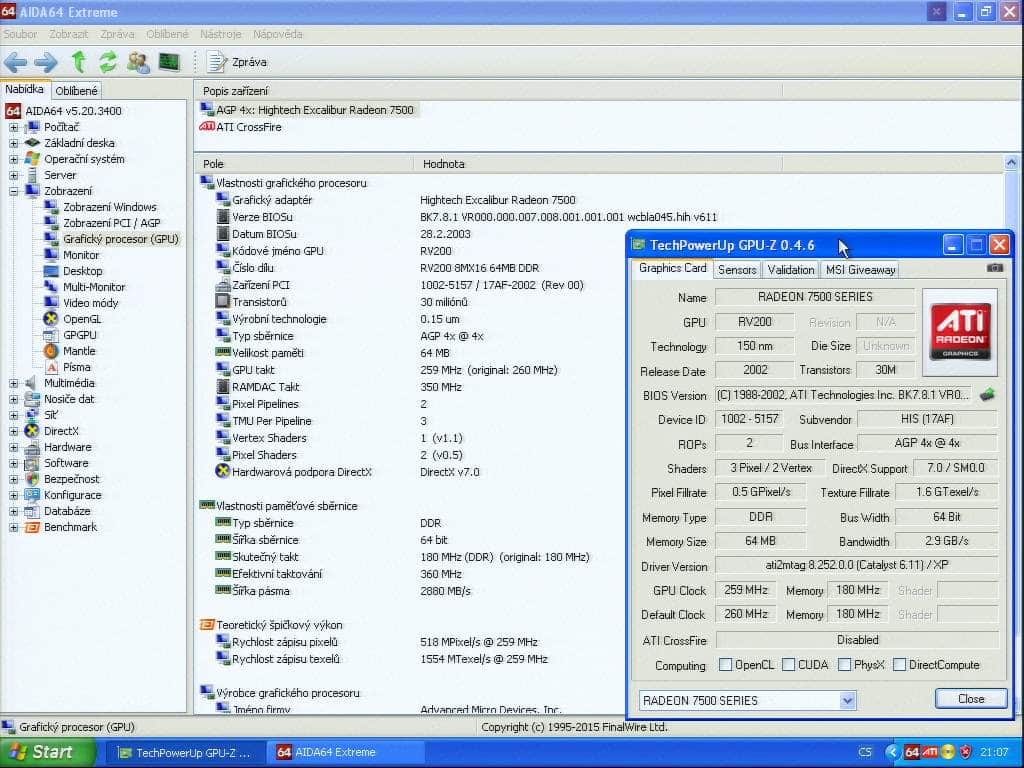Click the Hodnota column header
The width and height of the screenshot is (1024, 768).
click(x=598, y=164)
